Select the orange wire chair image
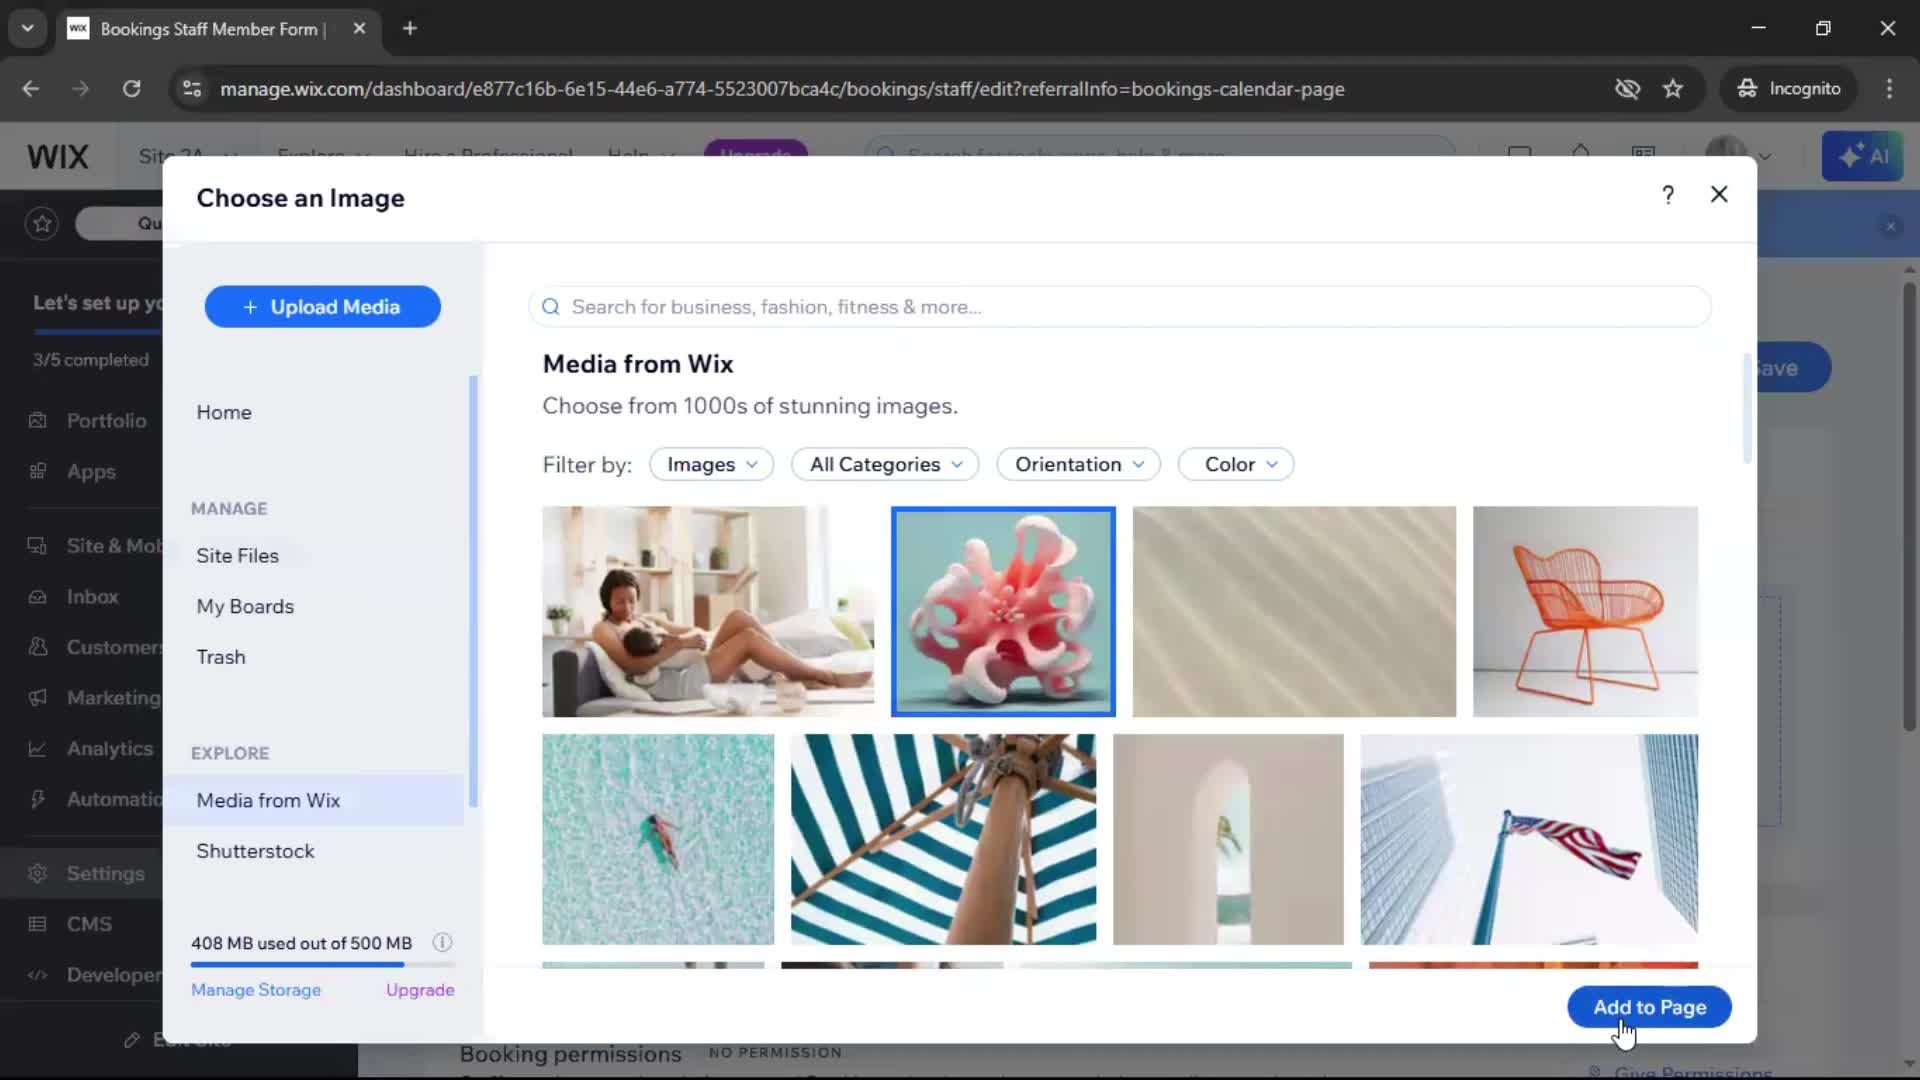This screenshot has width=1920, height=1080. click(1585, 611)
